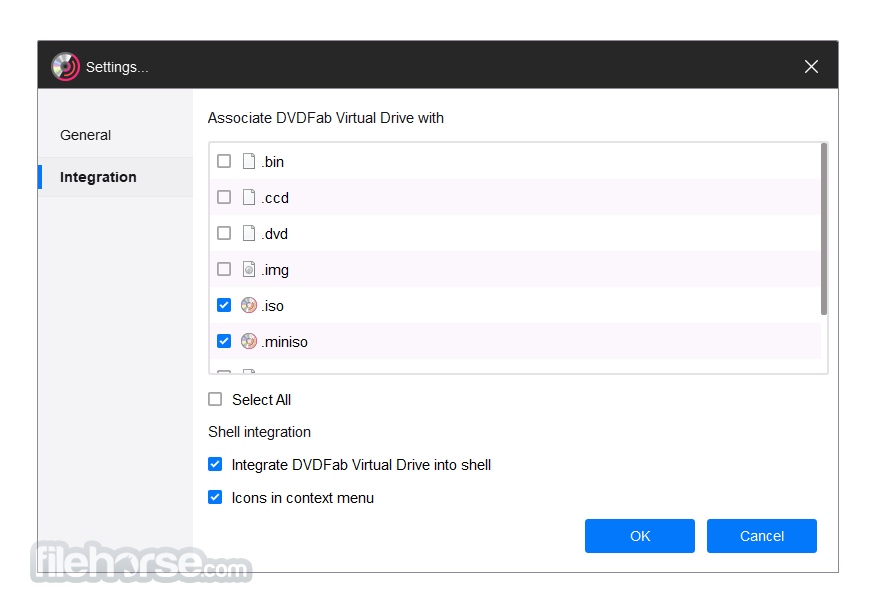Select the .dvd extension label
878x613 pixels.
pos(274,233)
